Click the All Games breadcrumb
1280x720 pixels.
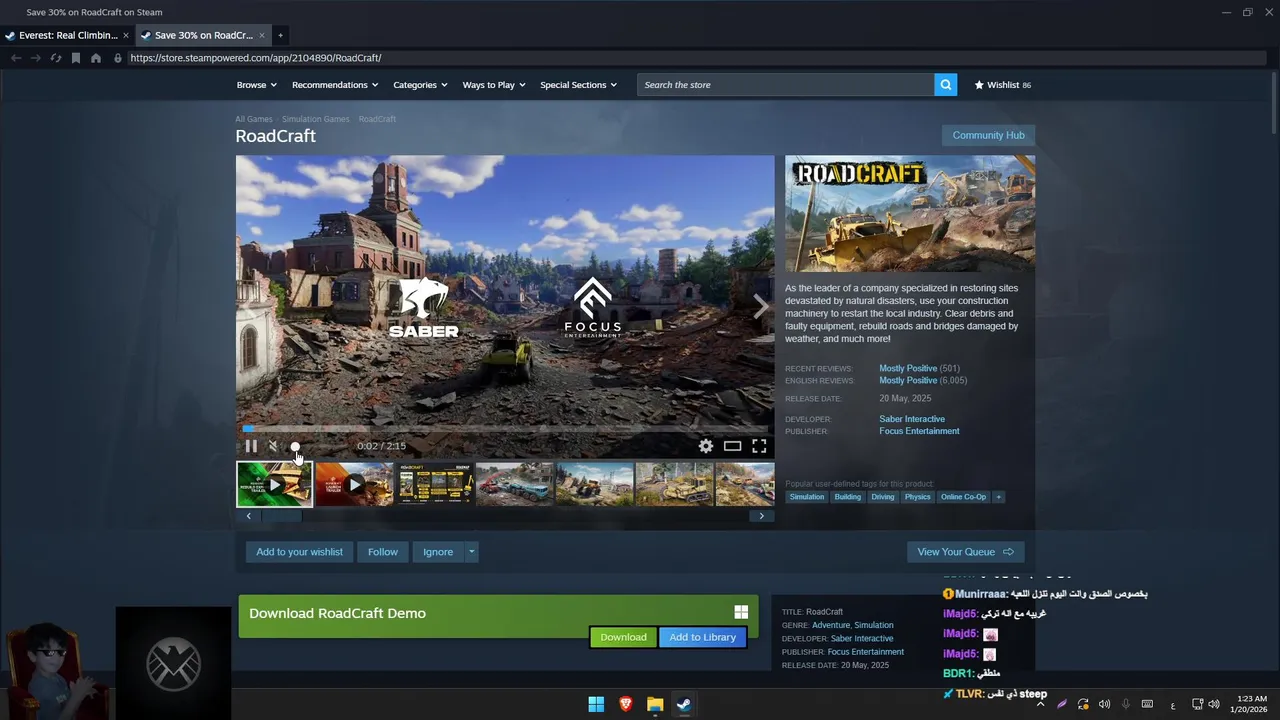254,119
